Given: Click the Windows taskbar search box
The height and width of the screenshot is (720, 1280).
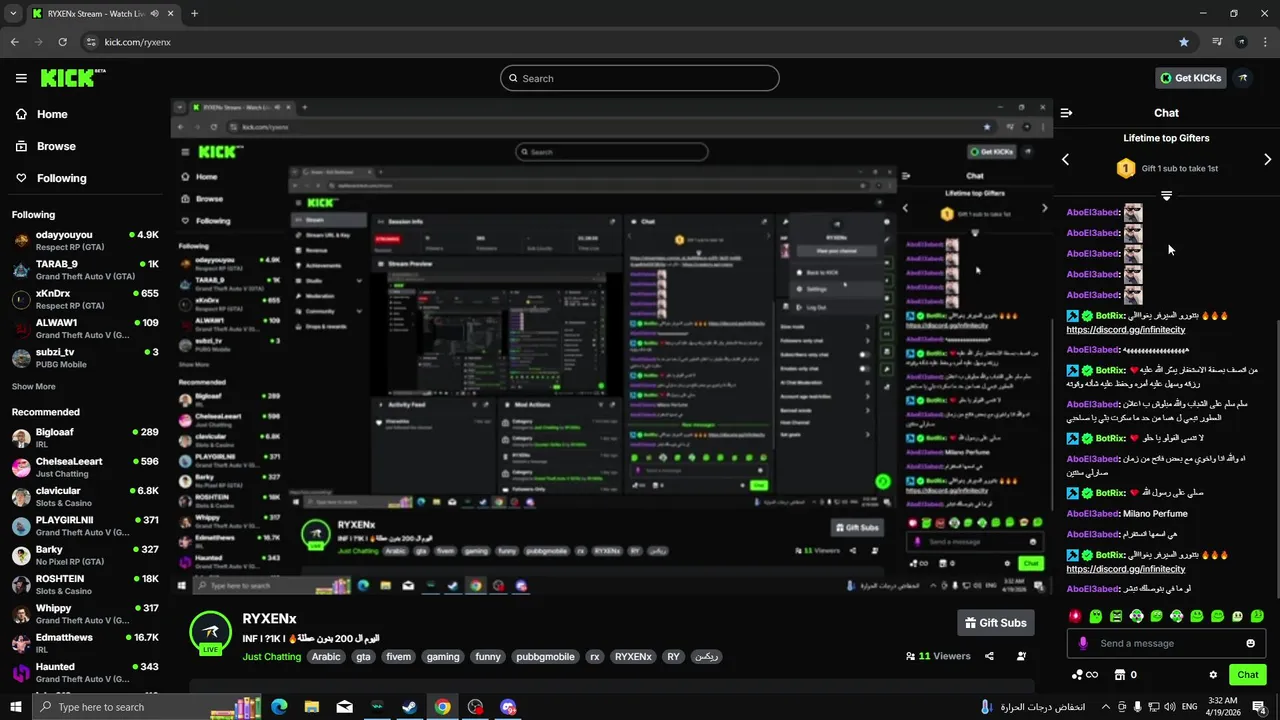Looking at the screenshot, I should coord(148,707).
